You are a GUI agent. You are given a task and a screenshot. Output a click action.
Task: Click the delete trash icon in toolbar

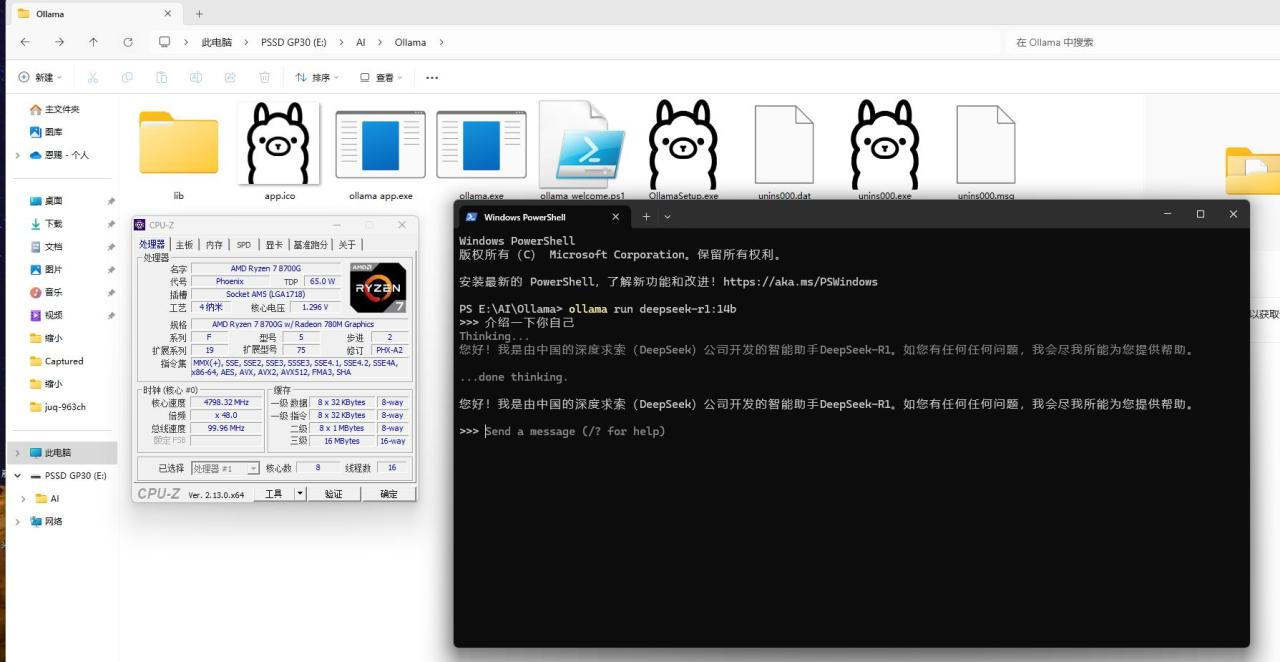point(265,77)
